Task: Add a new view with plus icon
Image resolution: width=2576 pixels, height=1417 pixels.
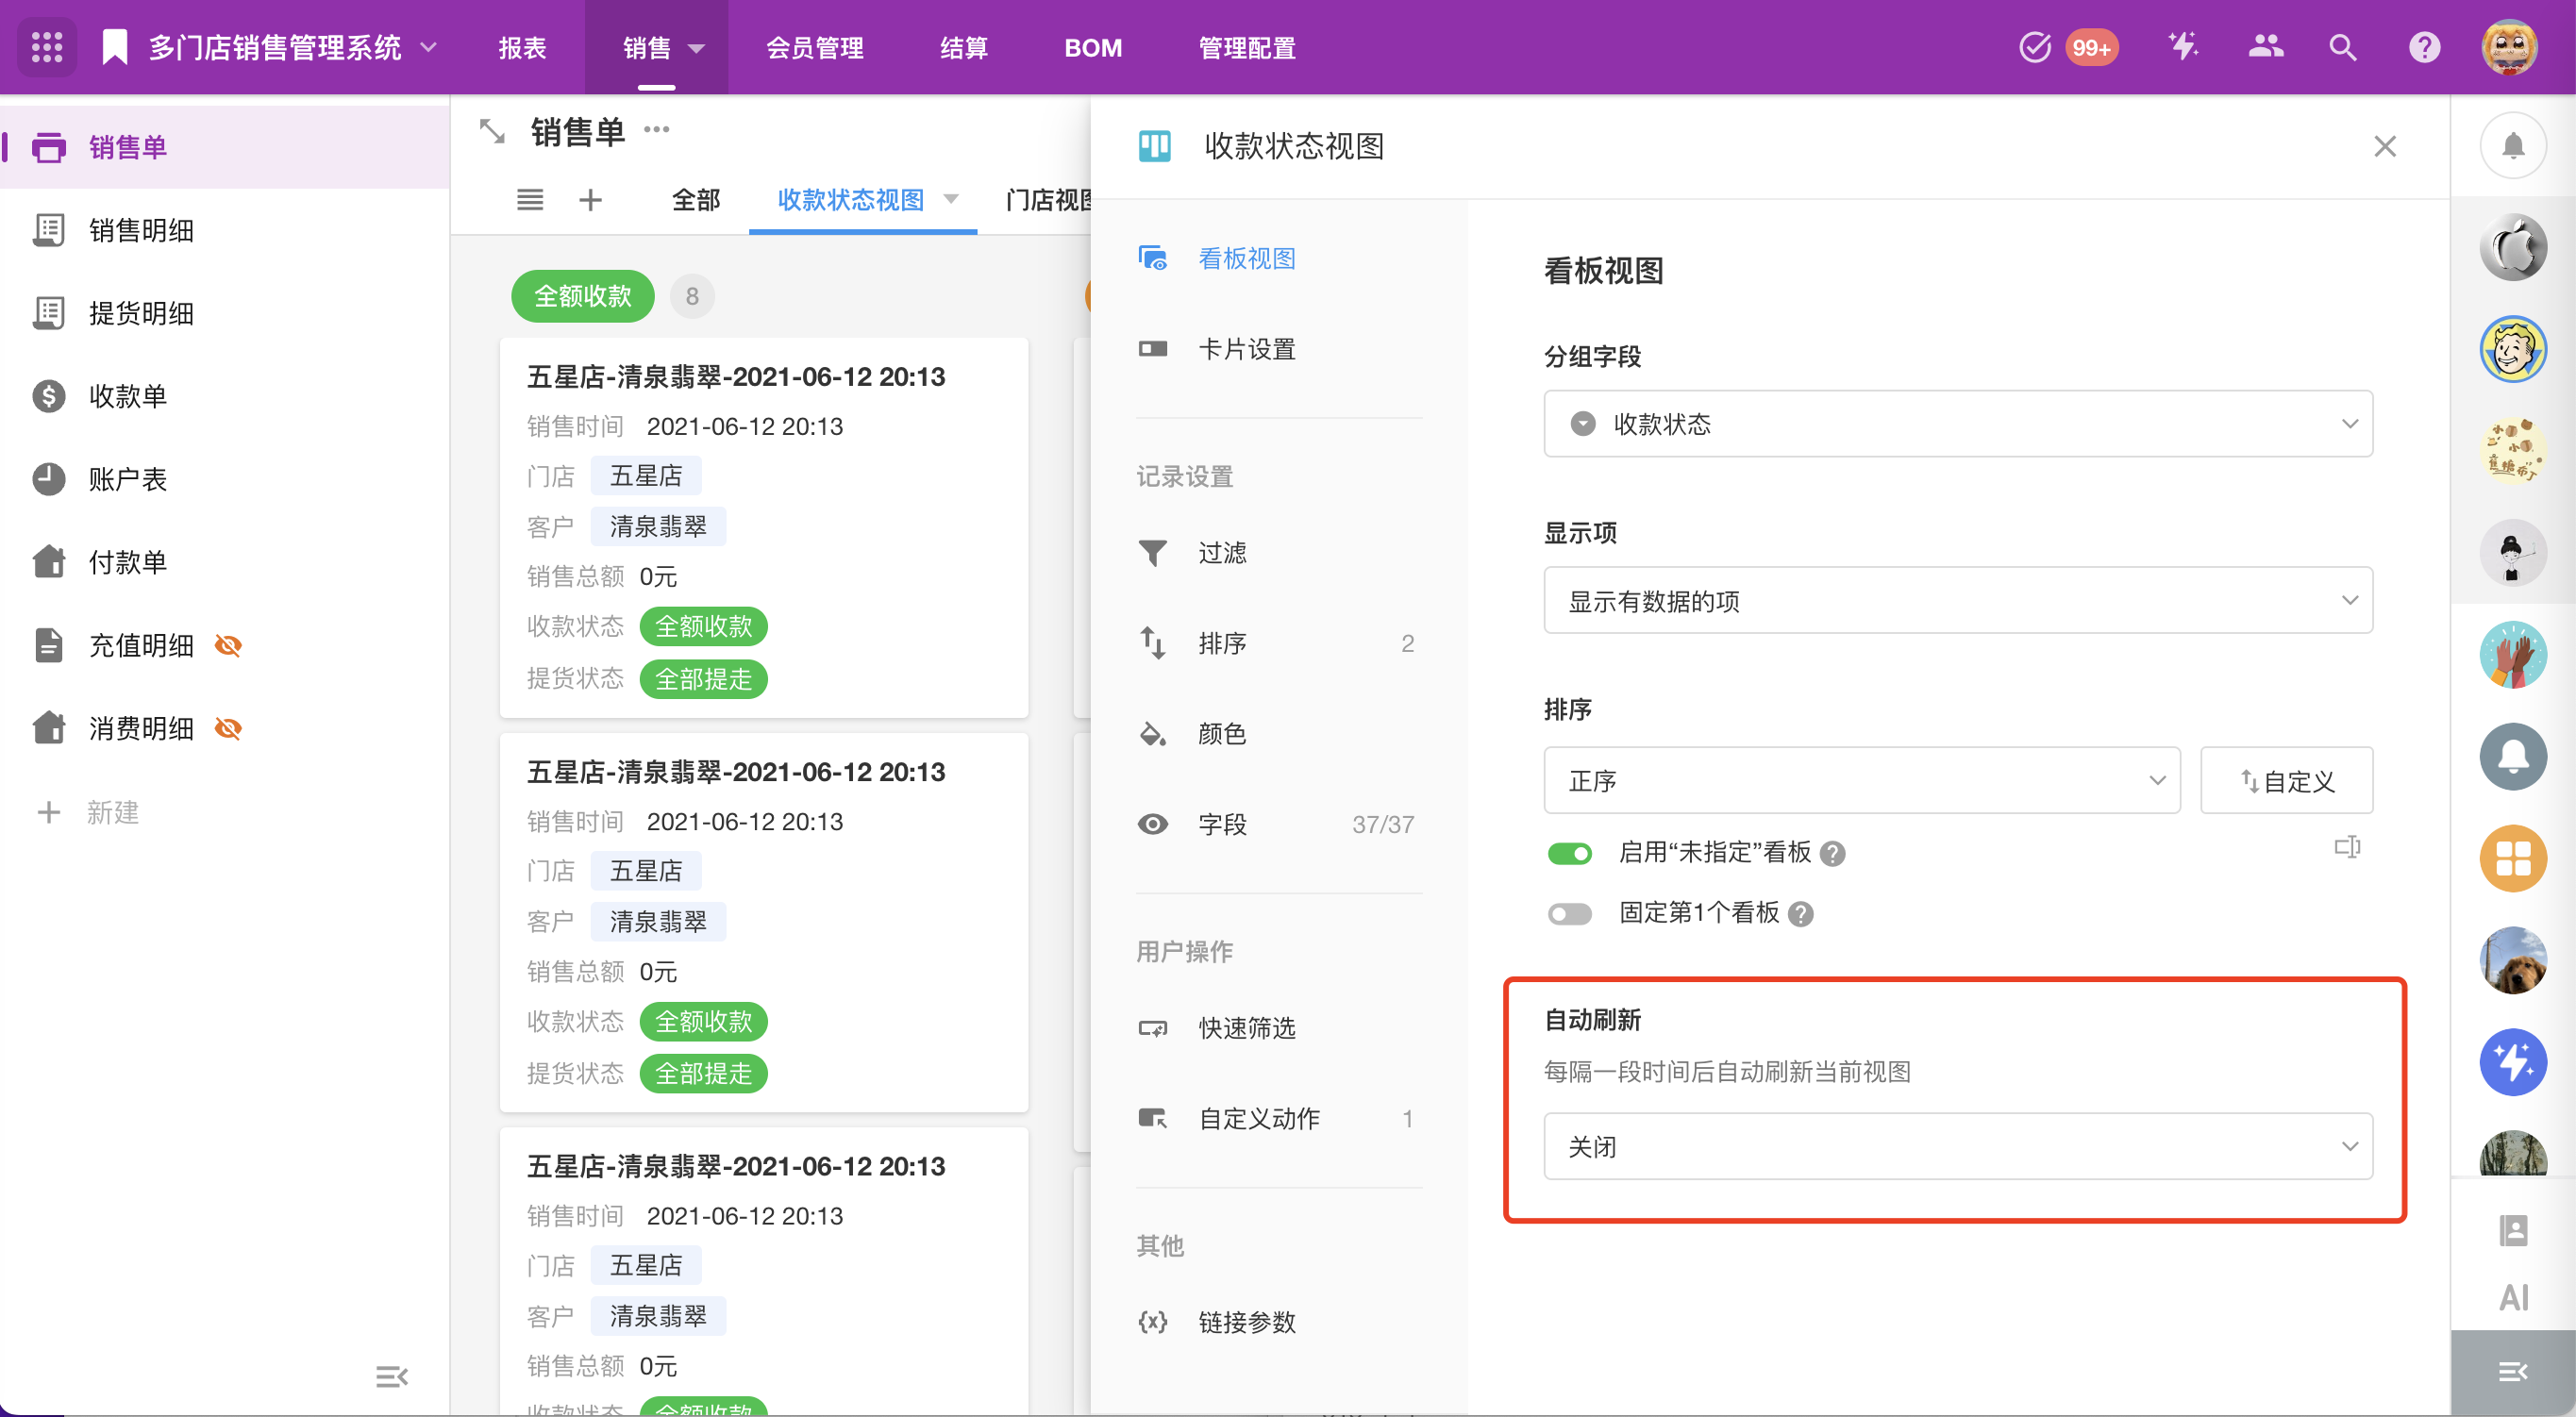Action: [x=590, y=200]
